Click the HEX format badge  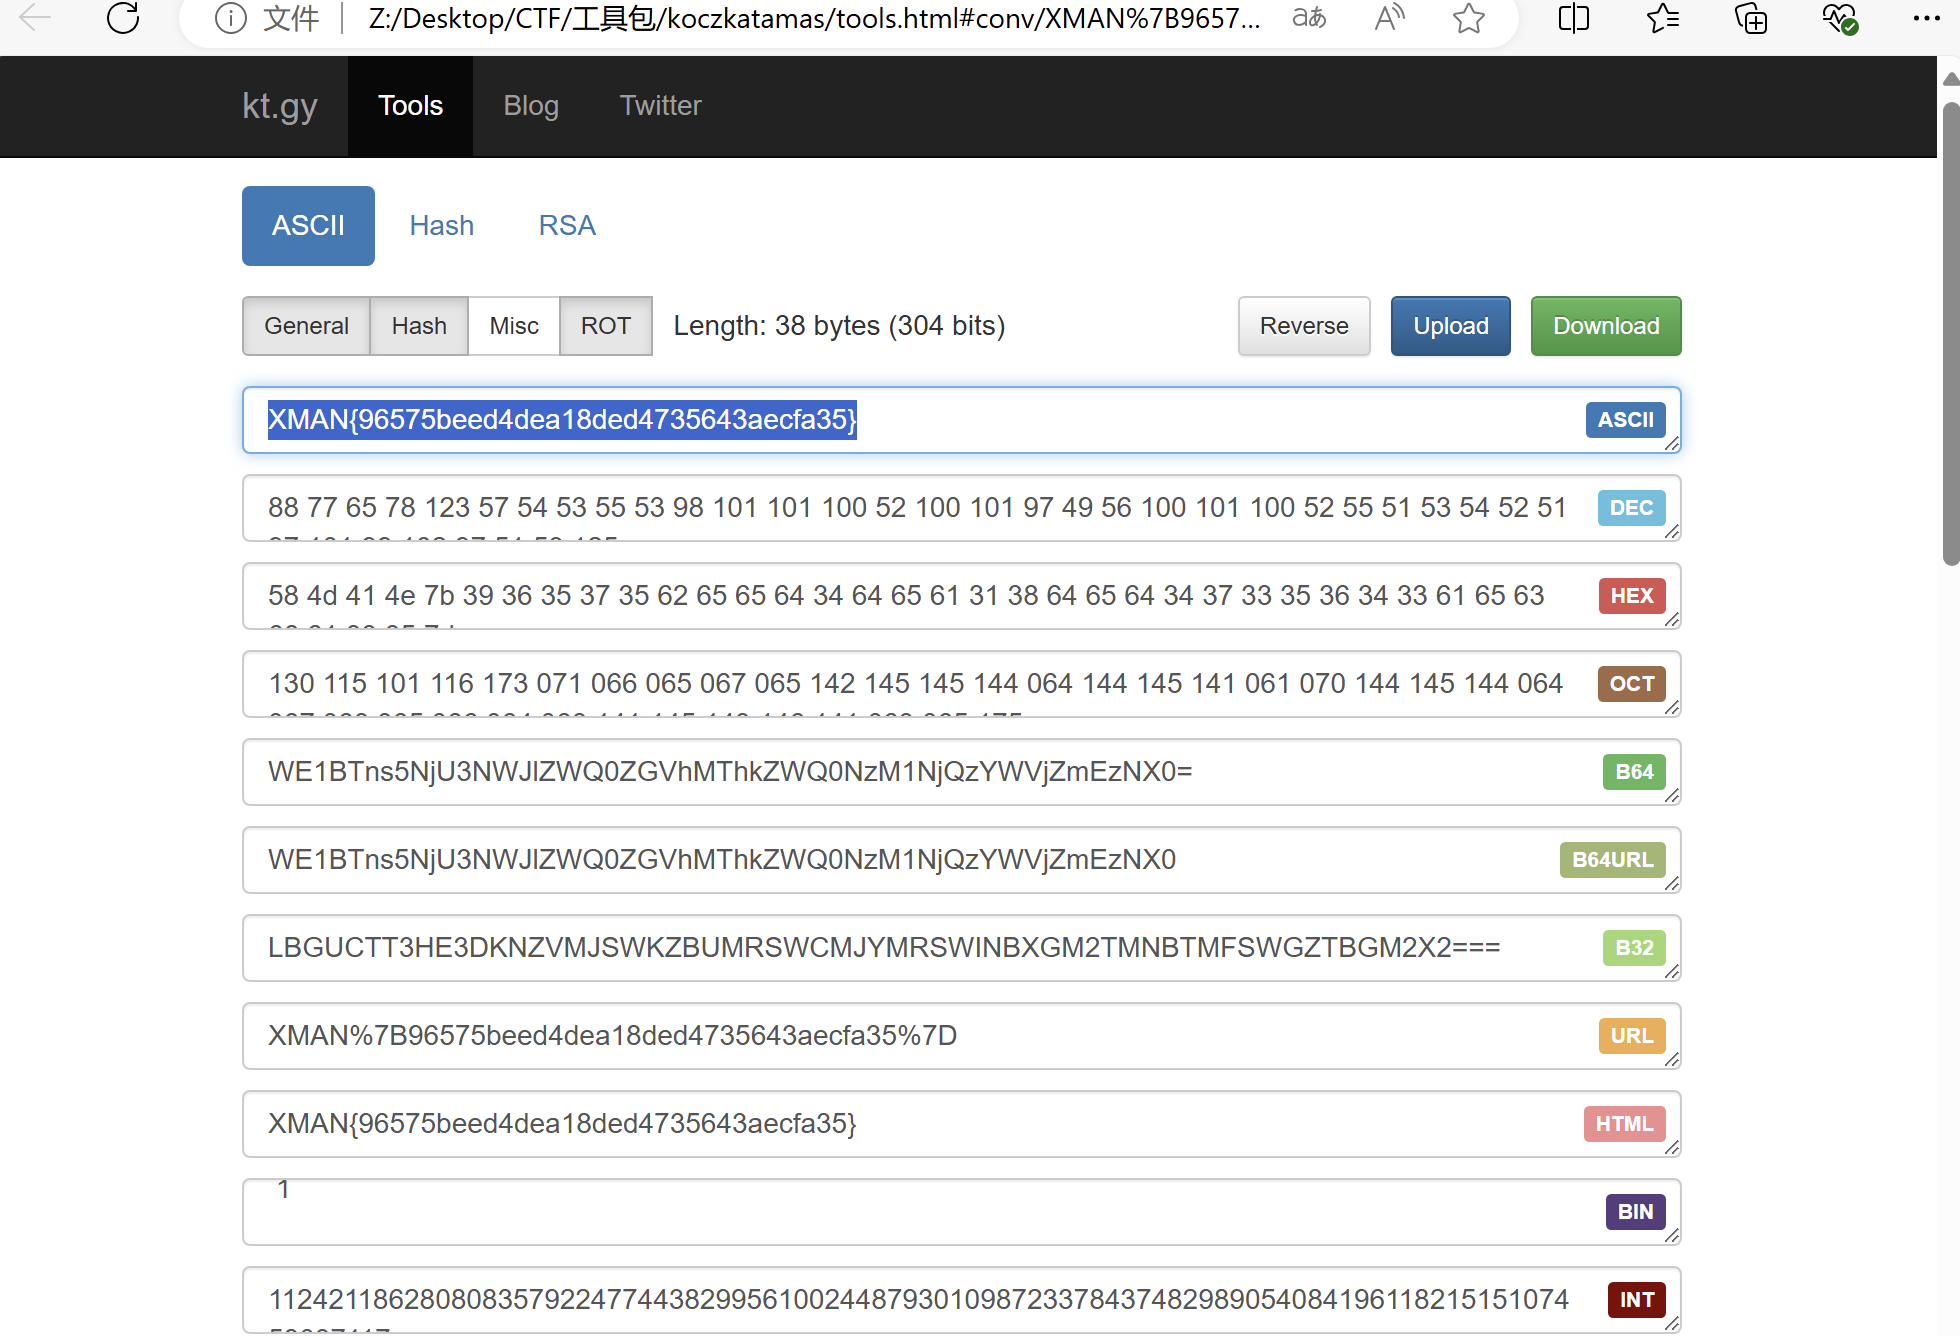[x=1631, y=595]
